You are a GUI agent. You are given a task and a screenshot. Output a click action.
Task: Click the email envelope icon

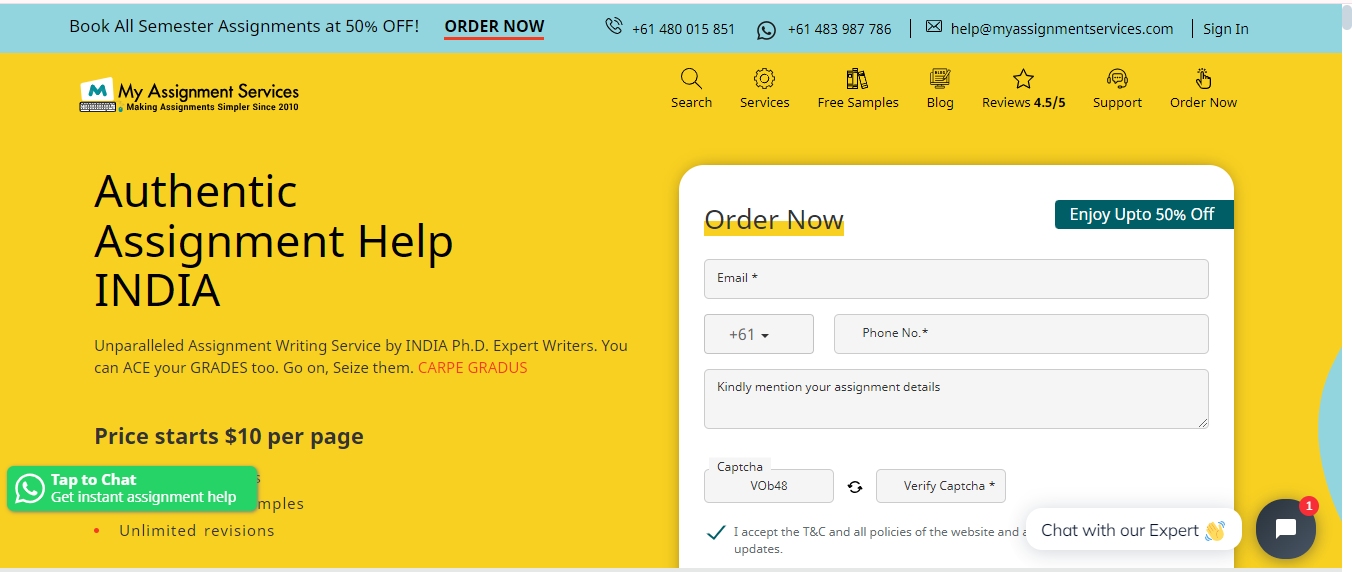click(x=933, y=27)
